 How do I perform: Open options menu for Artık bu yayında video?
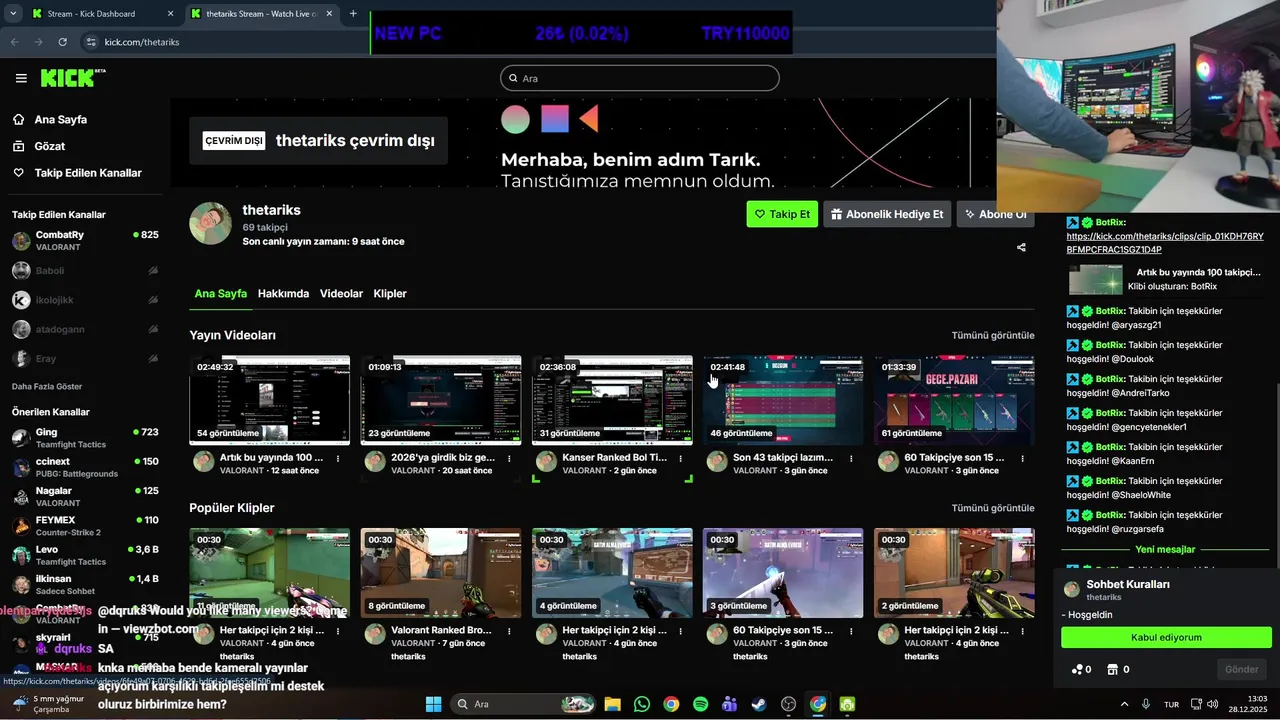(338, 458)
